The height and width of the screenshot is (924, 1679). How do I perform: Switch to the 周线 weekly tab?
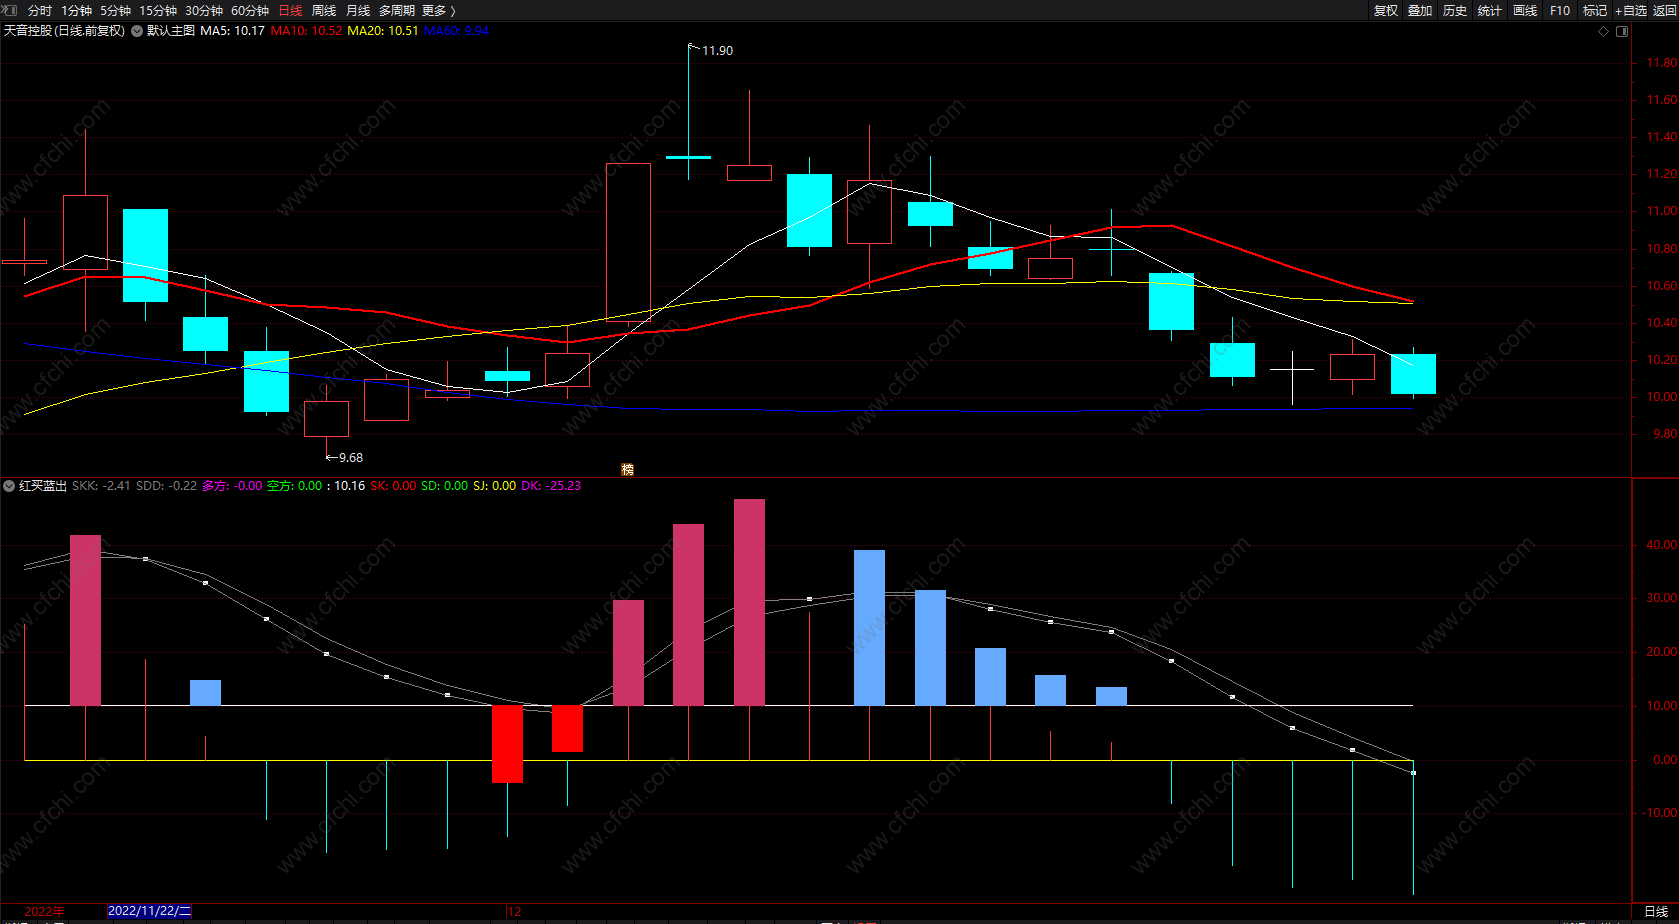(324, 10)
